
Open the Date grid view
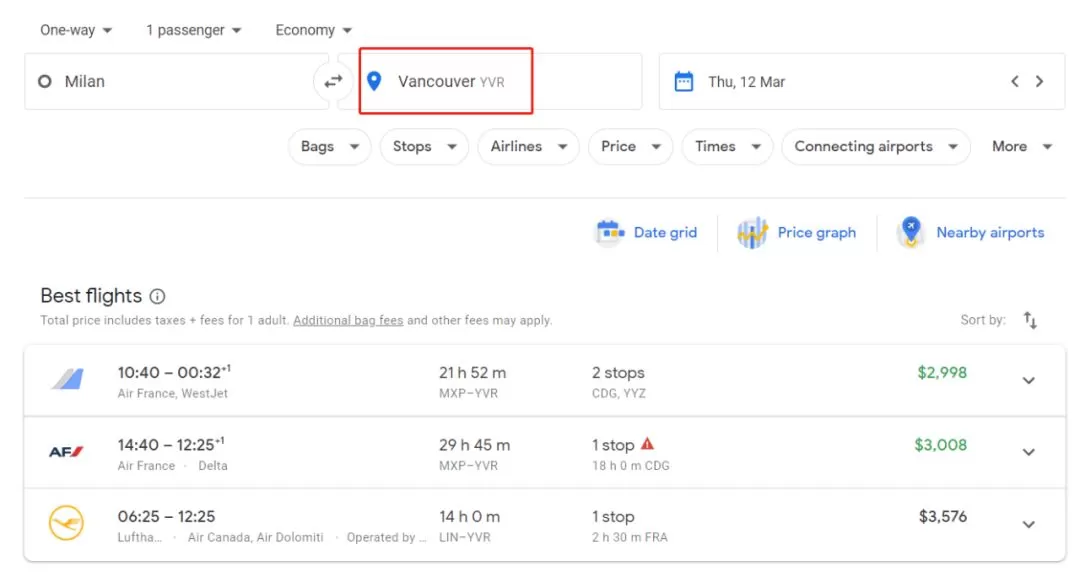(646, 233)
